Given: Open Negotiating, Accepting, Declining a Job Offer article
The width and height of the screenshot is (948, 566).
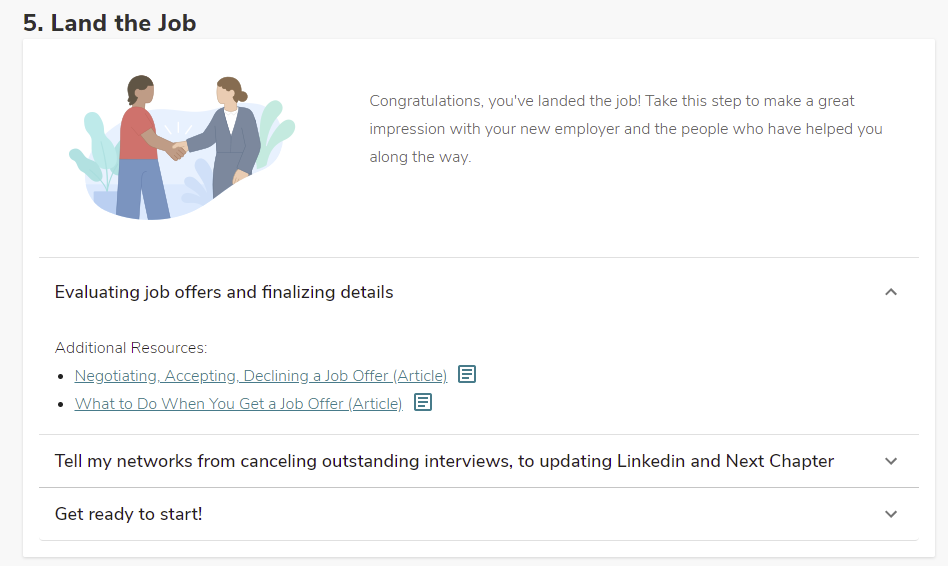Looking at the screenshot, I should pyautogui.click(x=261, y=376).
